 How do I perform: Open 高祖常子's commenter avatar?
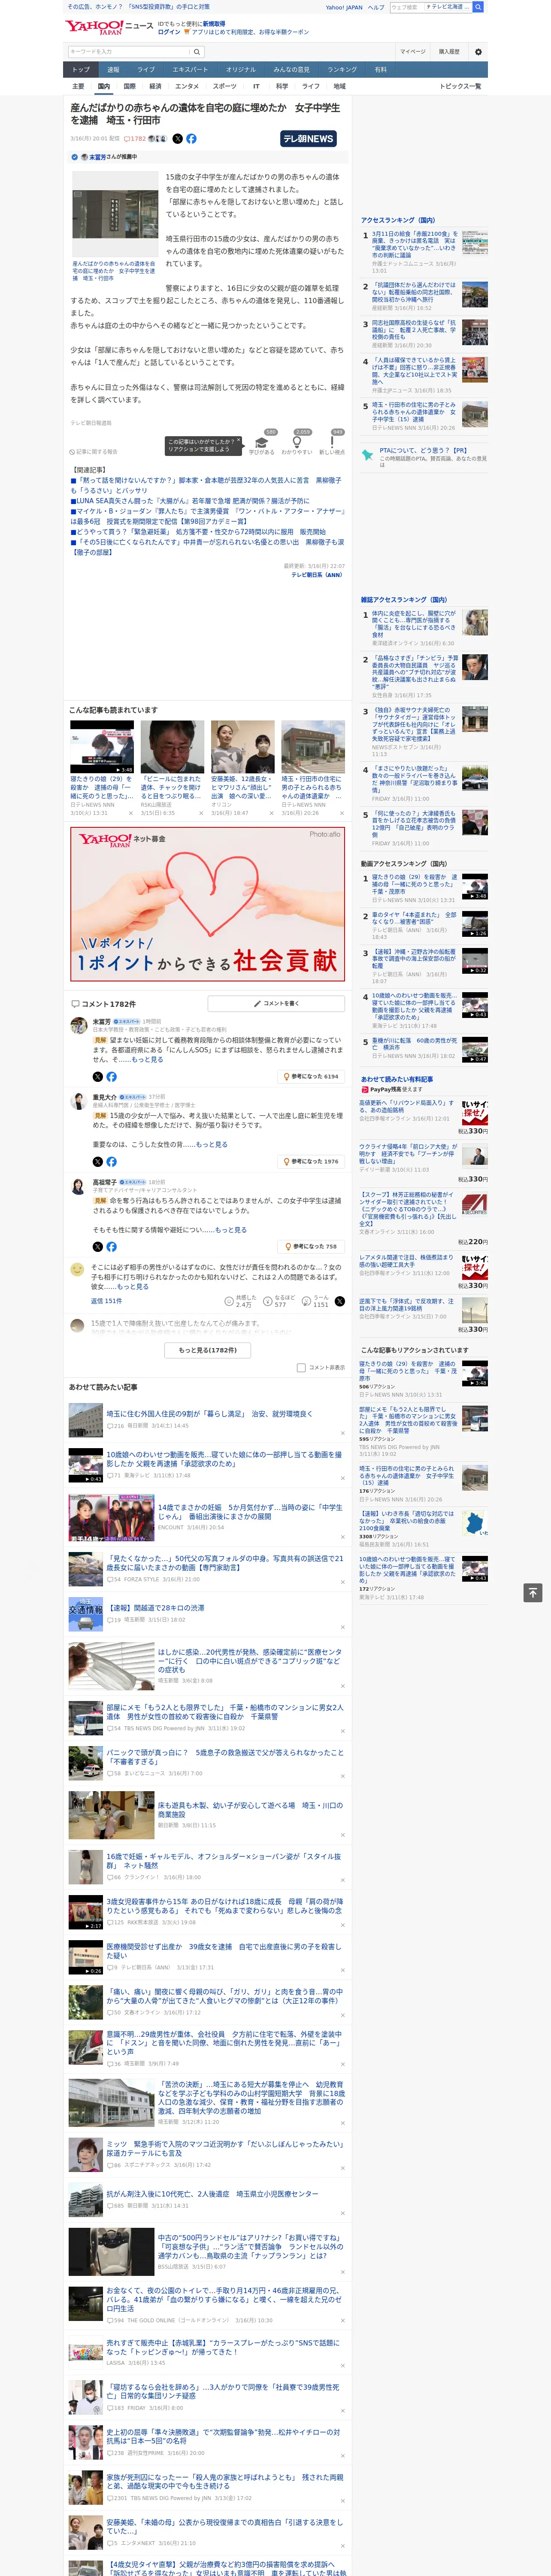[78, 1186]
